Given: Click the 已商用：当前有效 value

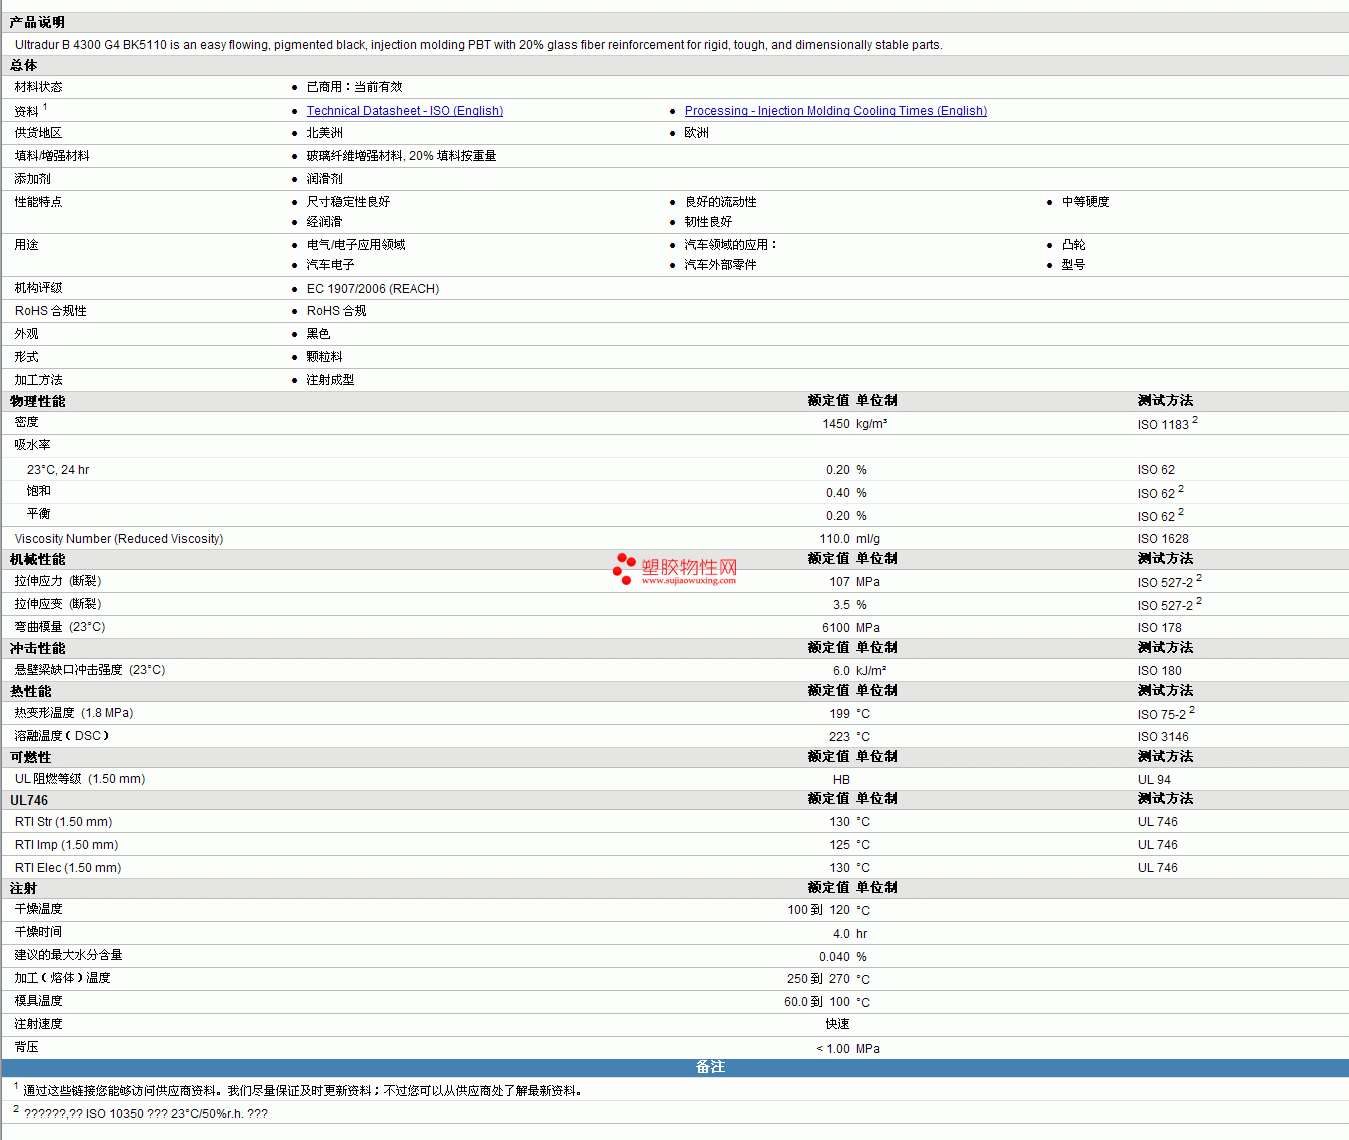Looking at the screenshot, I should click(x=354, y=87).
